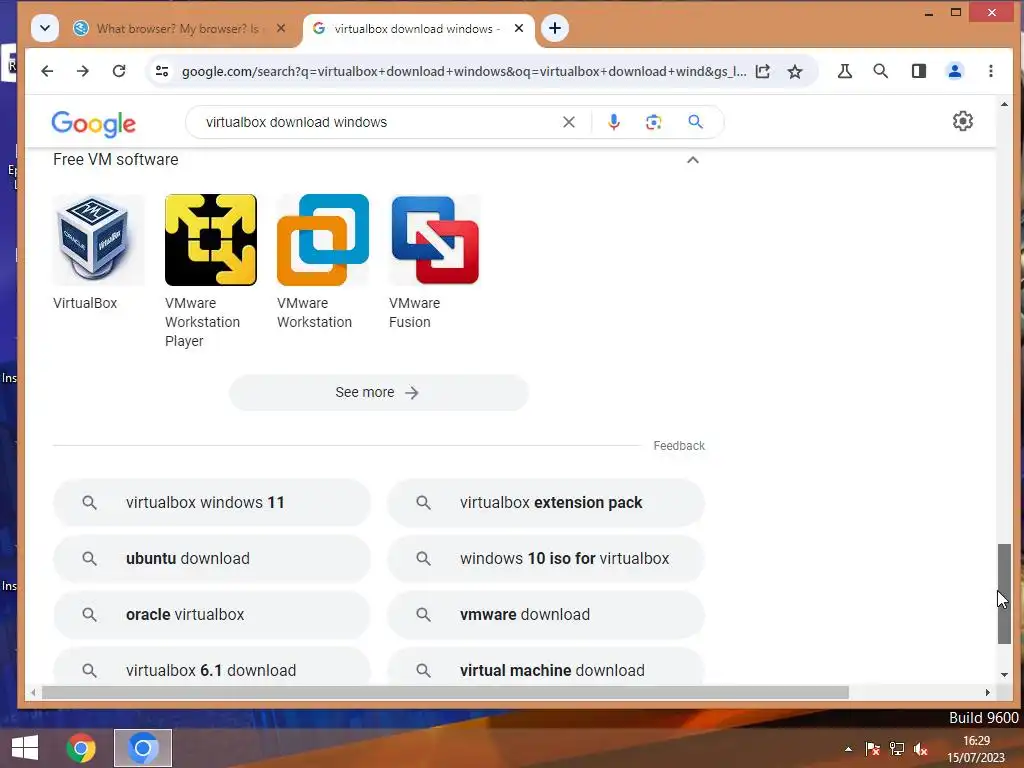The height and width of the screenshot is (768, 1024).
Task: Open Chrome three-dot menu
Action: click(991, 71)
